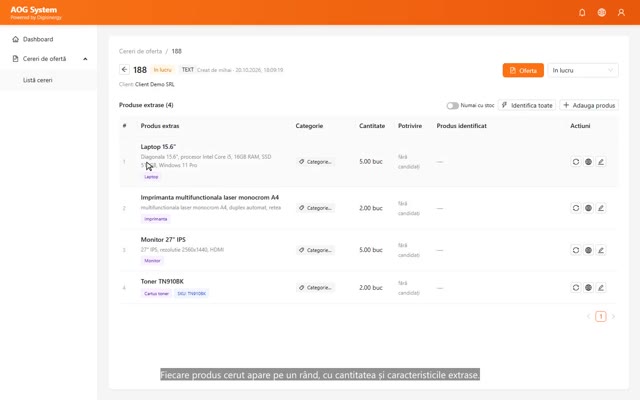This screenshot has width=640, height=400.
Task: Go back with the arrow beside 188
Action: click(124, 69)
